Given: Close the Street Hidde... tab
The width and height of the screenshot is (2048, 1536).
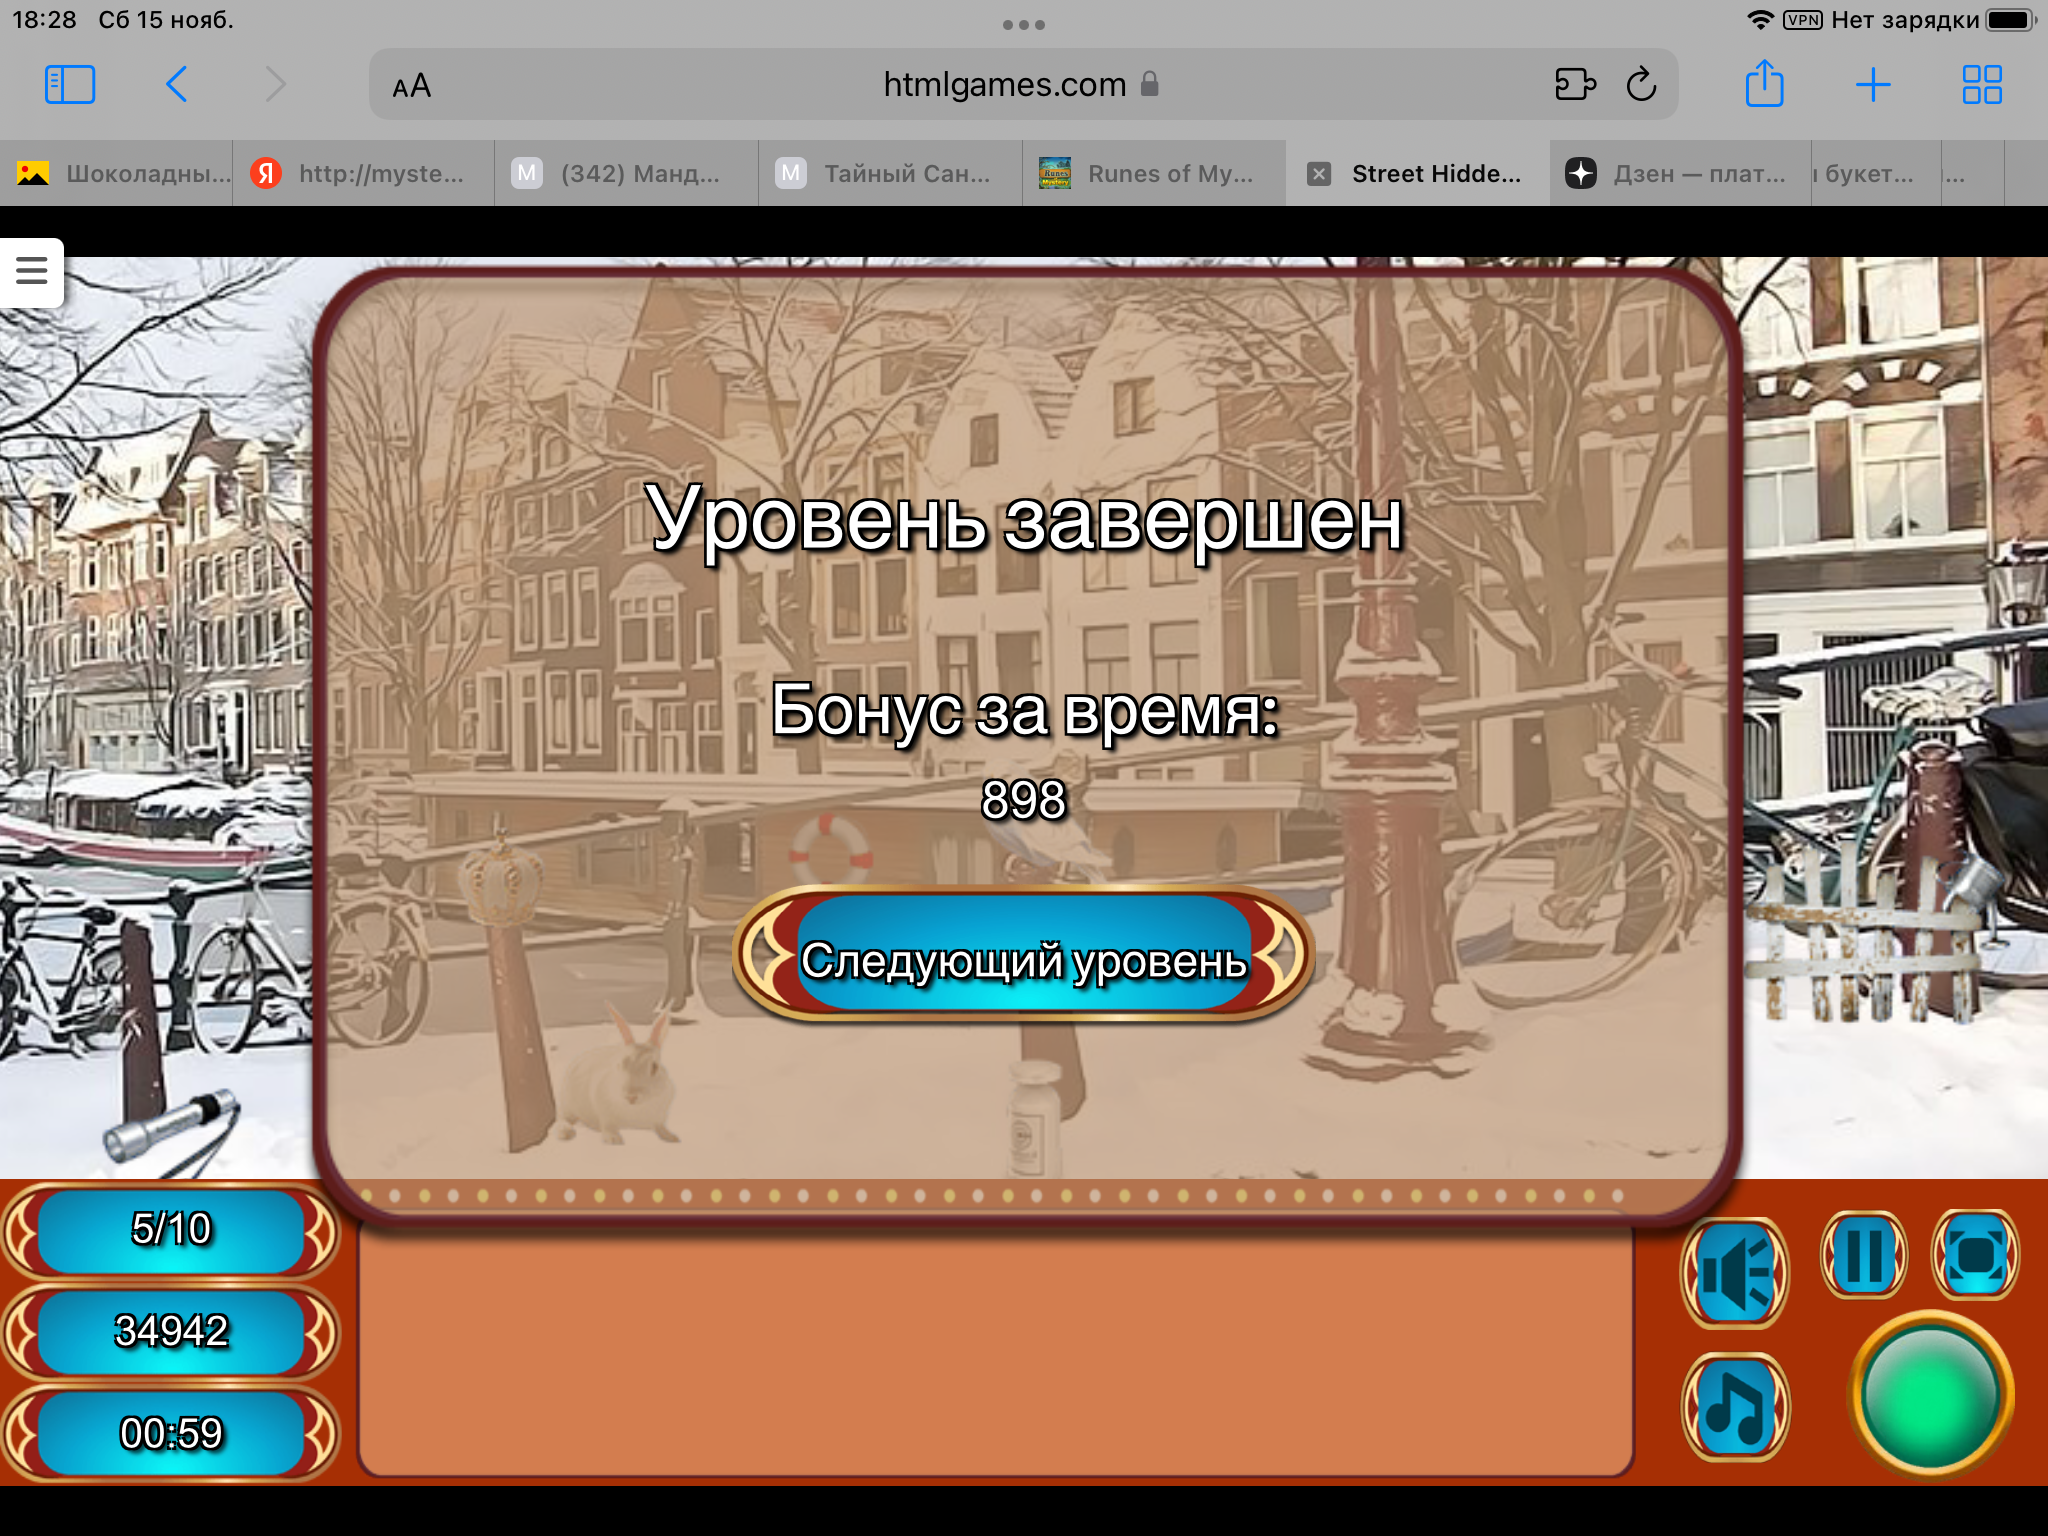Looking at the screenshot, I should 1319,174.
